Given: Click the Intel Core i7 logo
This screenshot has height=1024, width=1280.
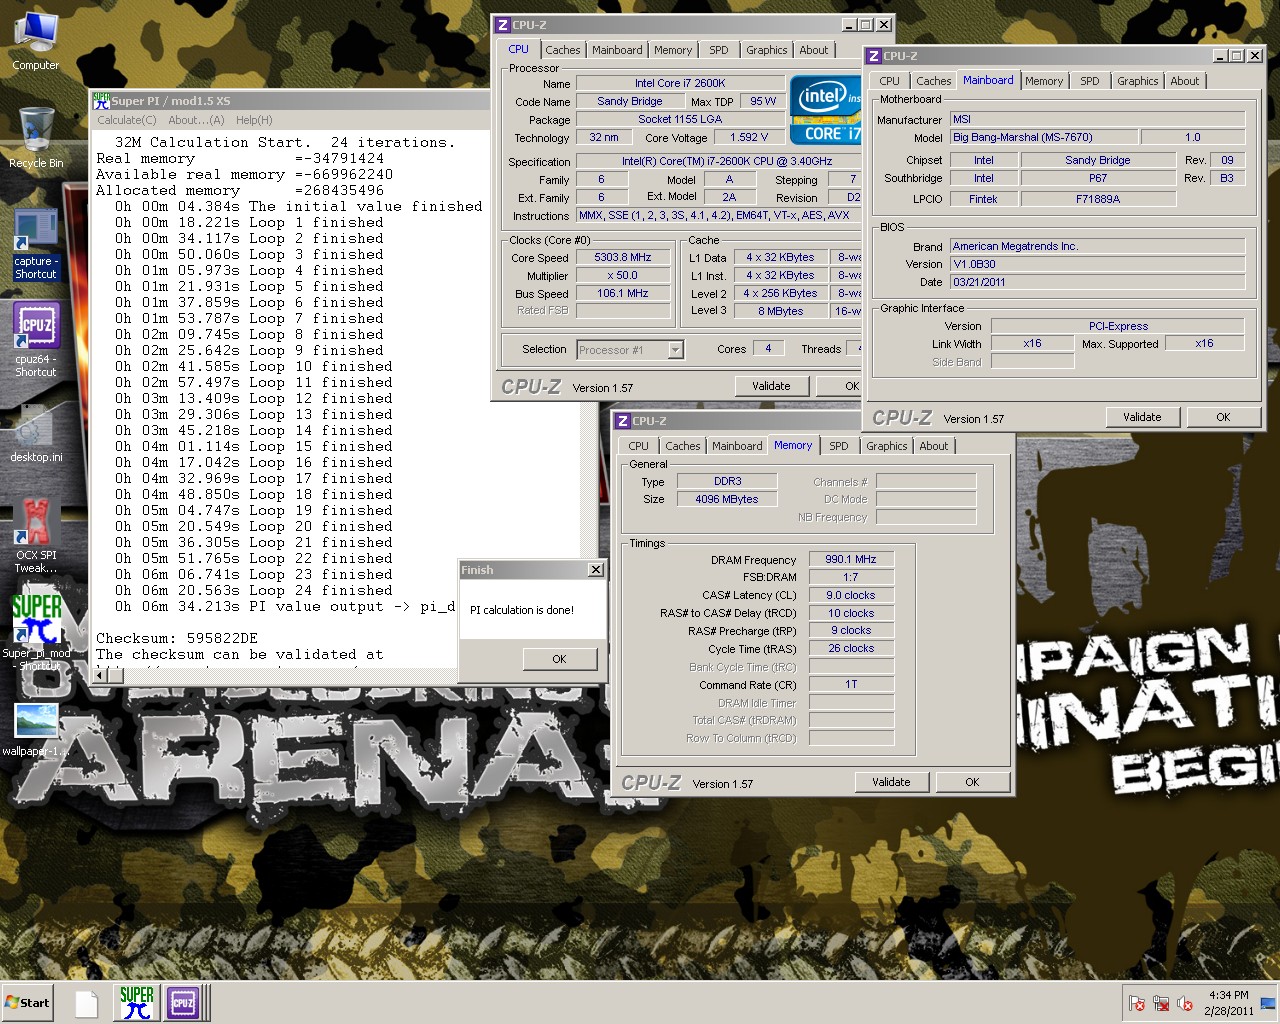Looking at the screenshot, I should pos(826,110).
